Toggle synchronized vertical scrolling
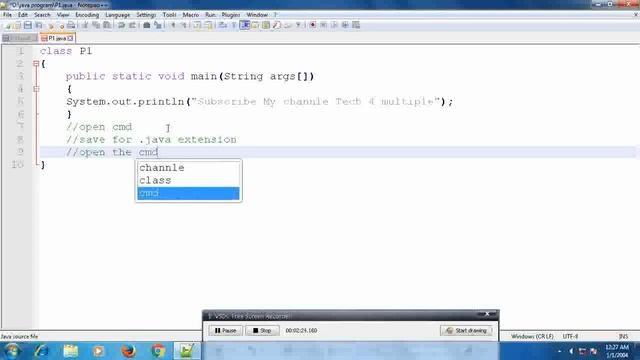The height and width of the screenshot is (360, 640). point(198,25)
